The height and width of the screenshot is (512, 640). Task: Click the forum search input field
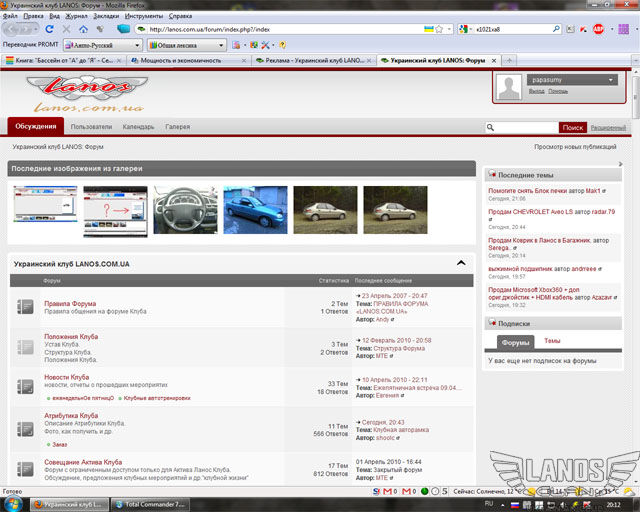point(526,128)
